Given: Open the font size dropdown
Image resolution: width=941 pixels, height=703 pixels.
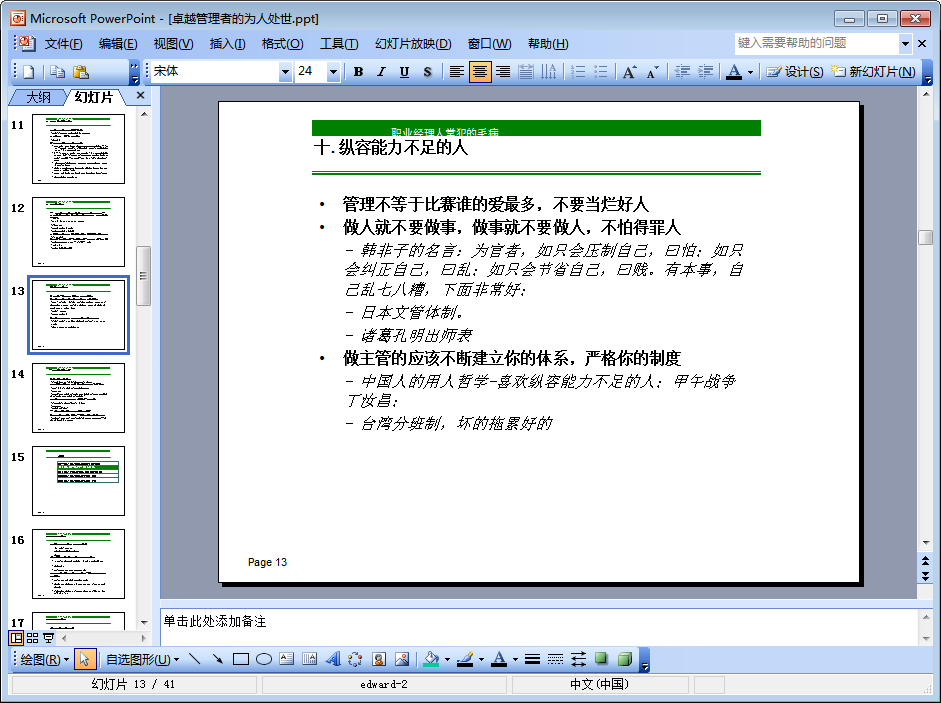Looking at the screenshot, I should pyautogui.click(x=334, y=72).
